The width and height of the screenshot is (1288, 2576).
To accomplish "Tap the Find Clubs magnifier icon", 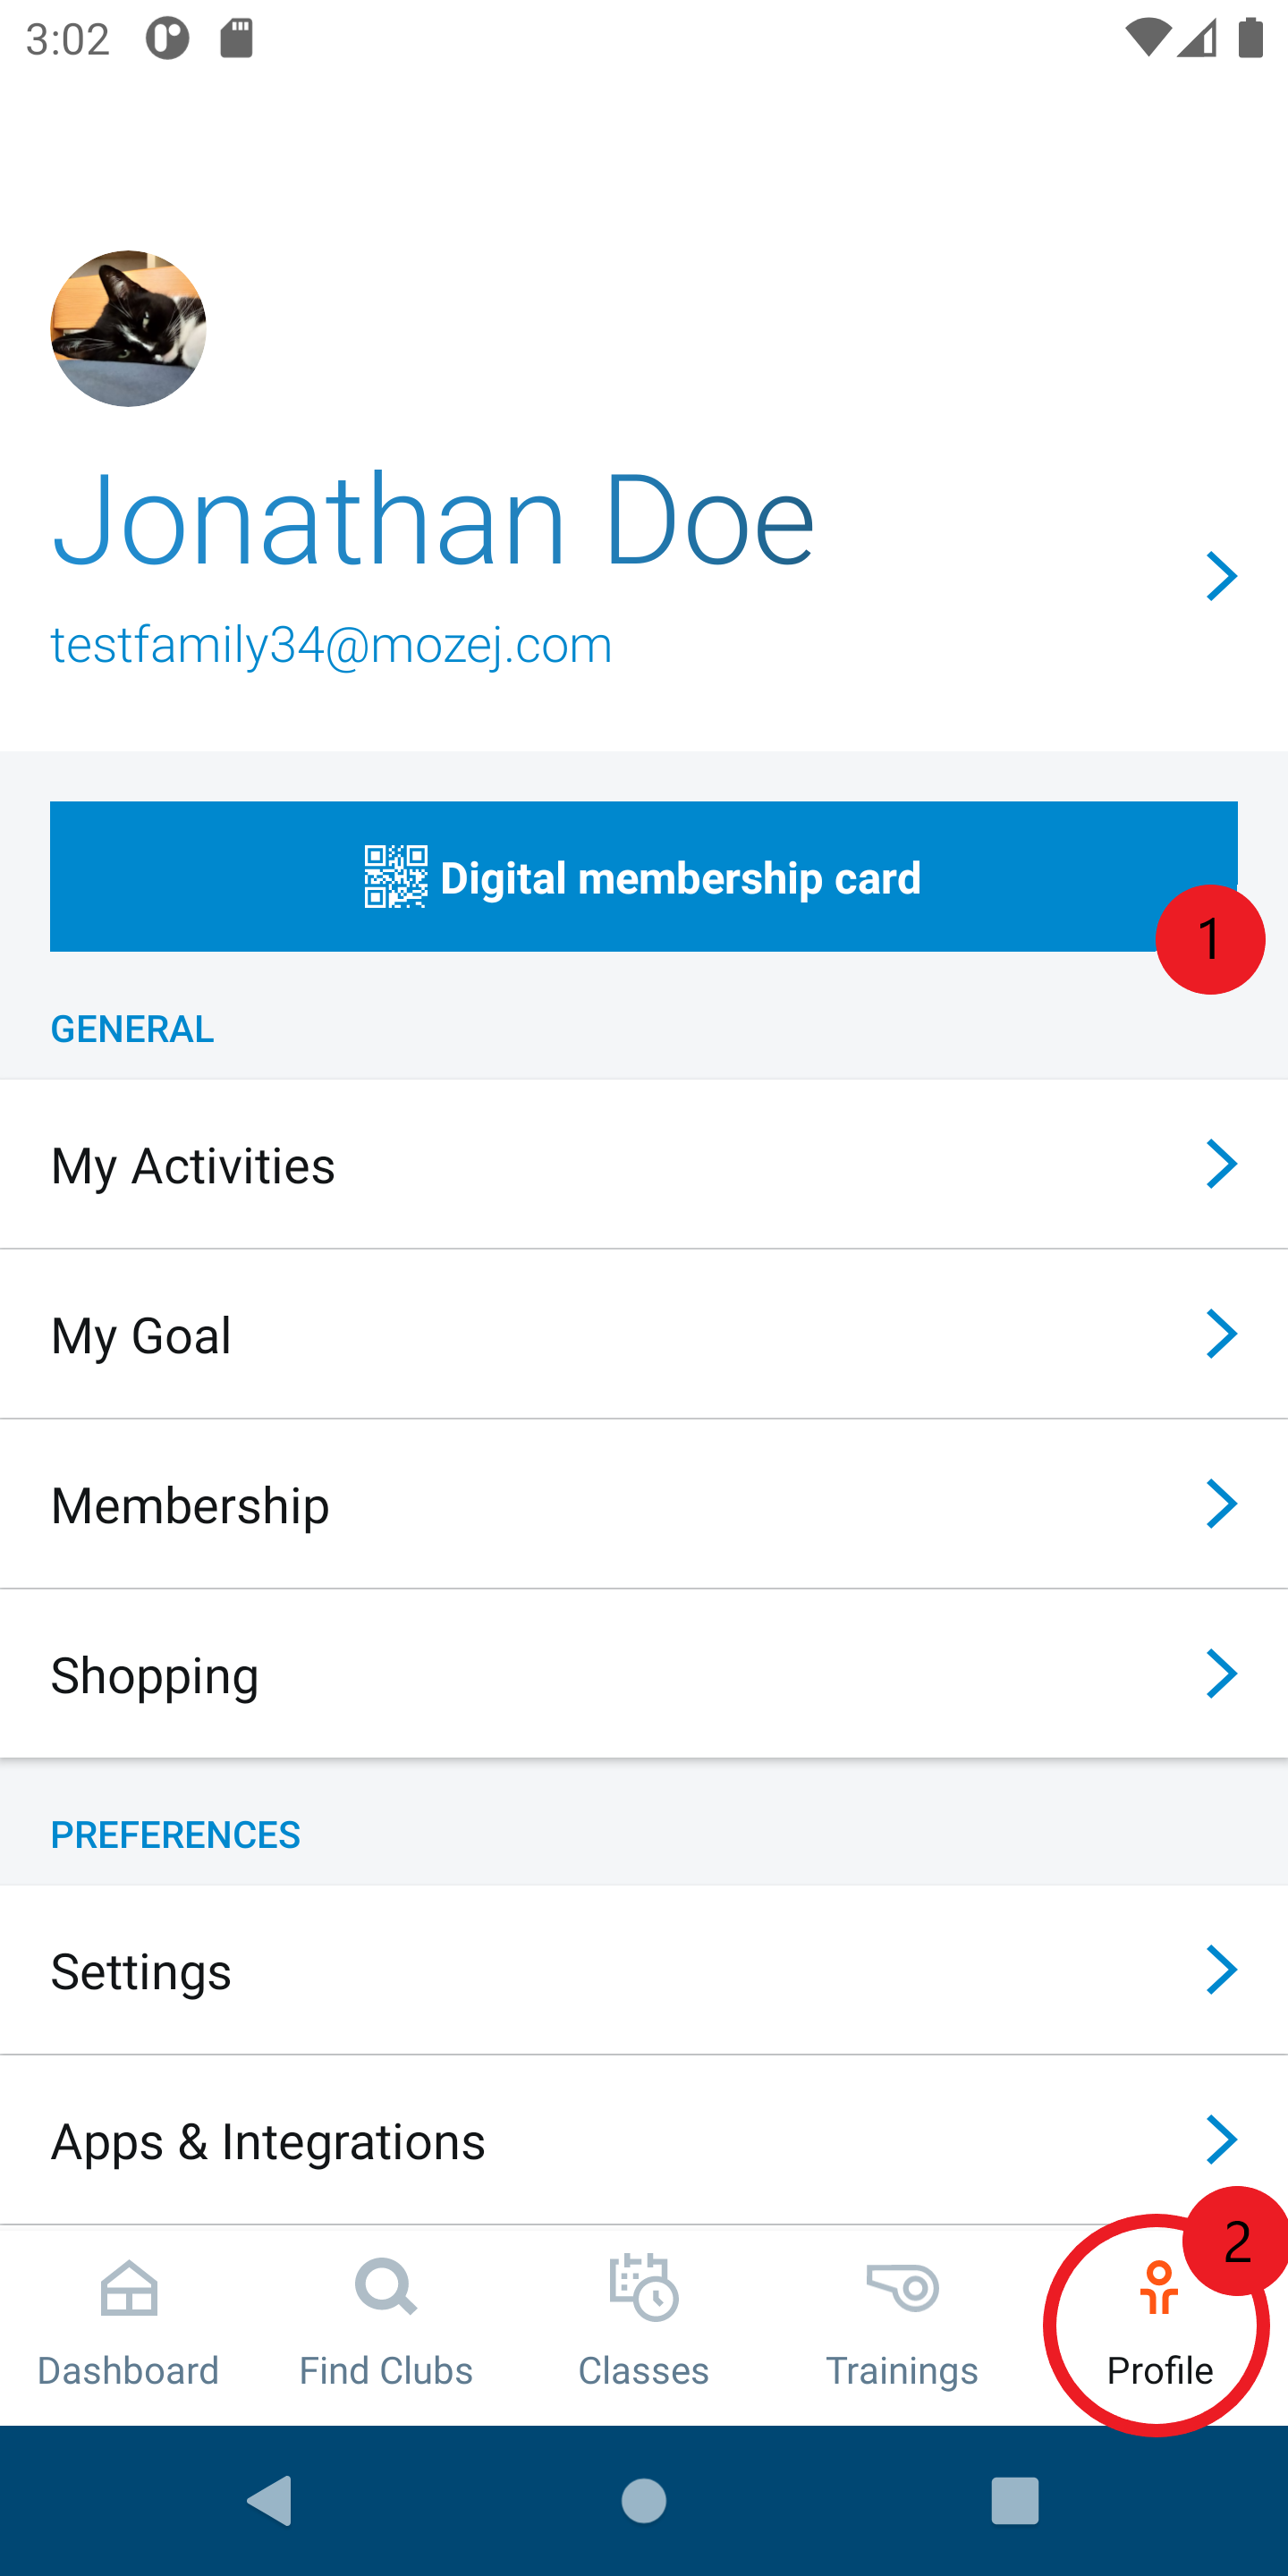I will 385,2288.
